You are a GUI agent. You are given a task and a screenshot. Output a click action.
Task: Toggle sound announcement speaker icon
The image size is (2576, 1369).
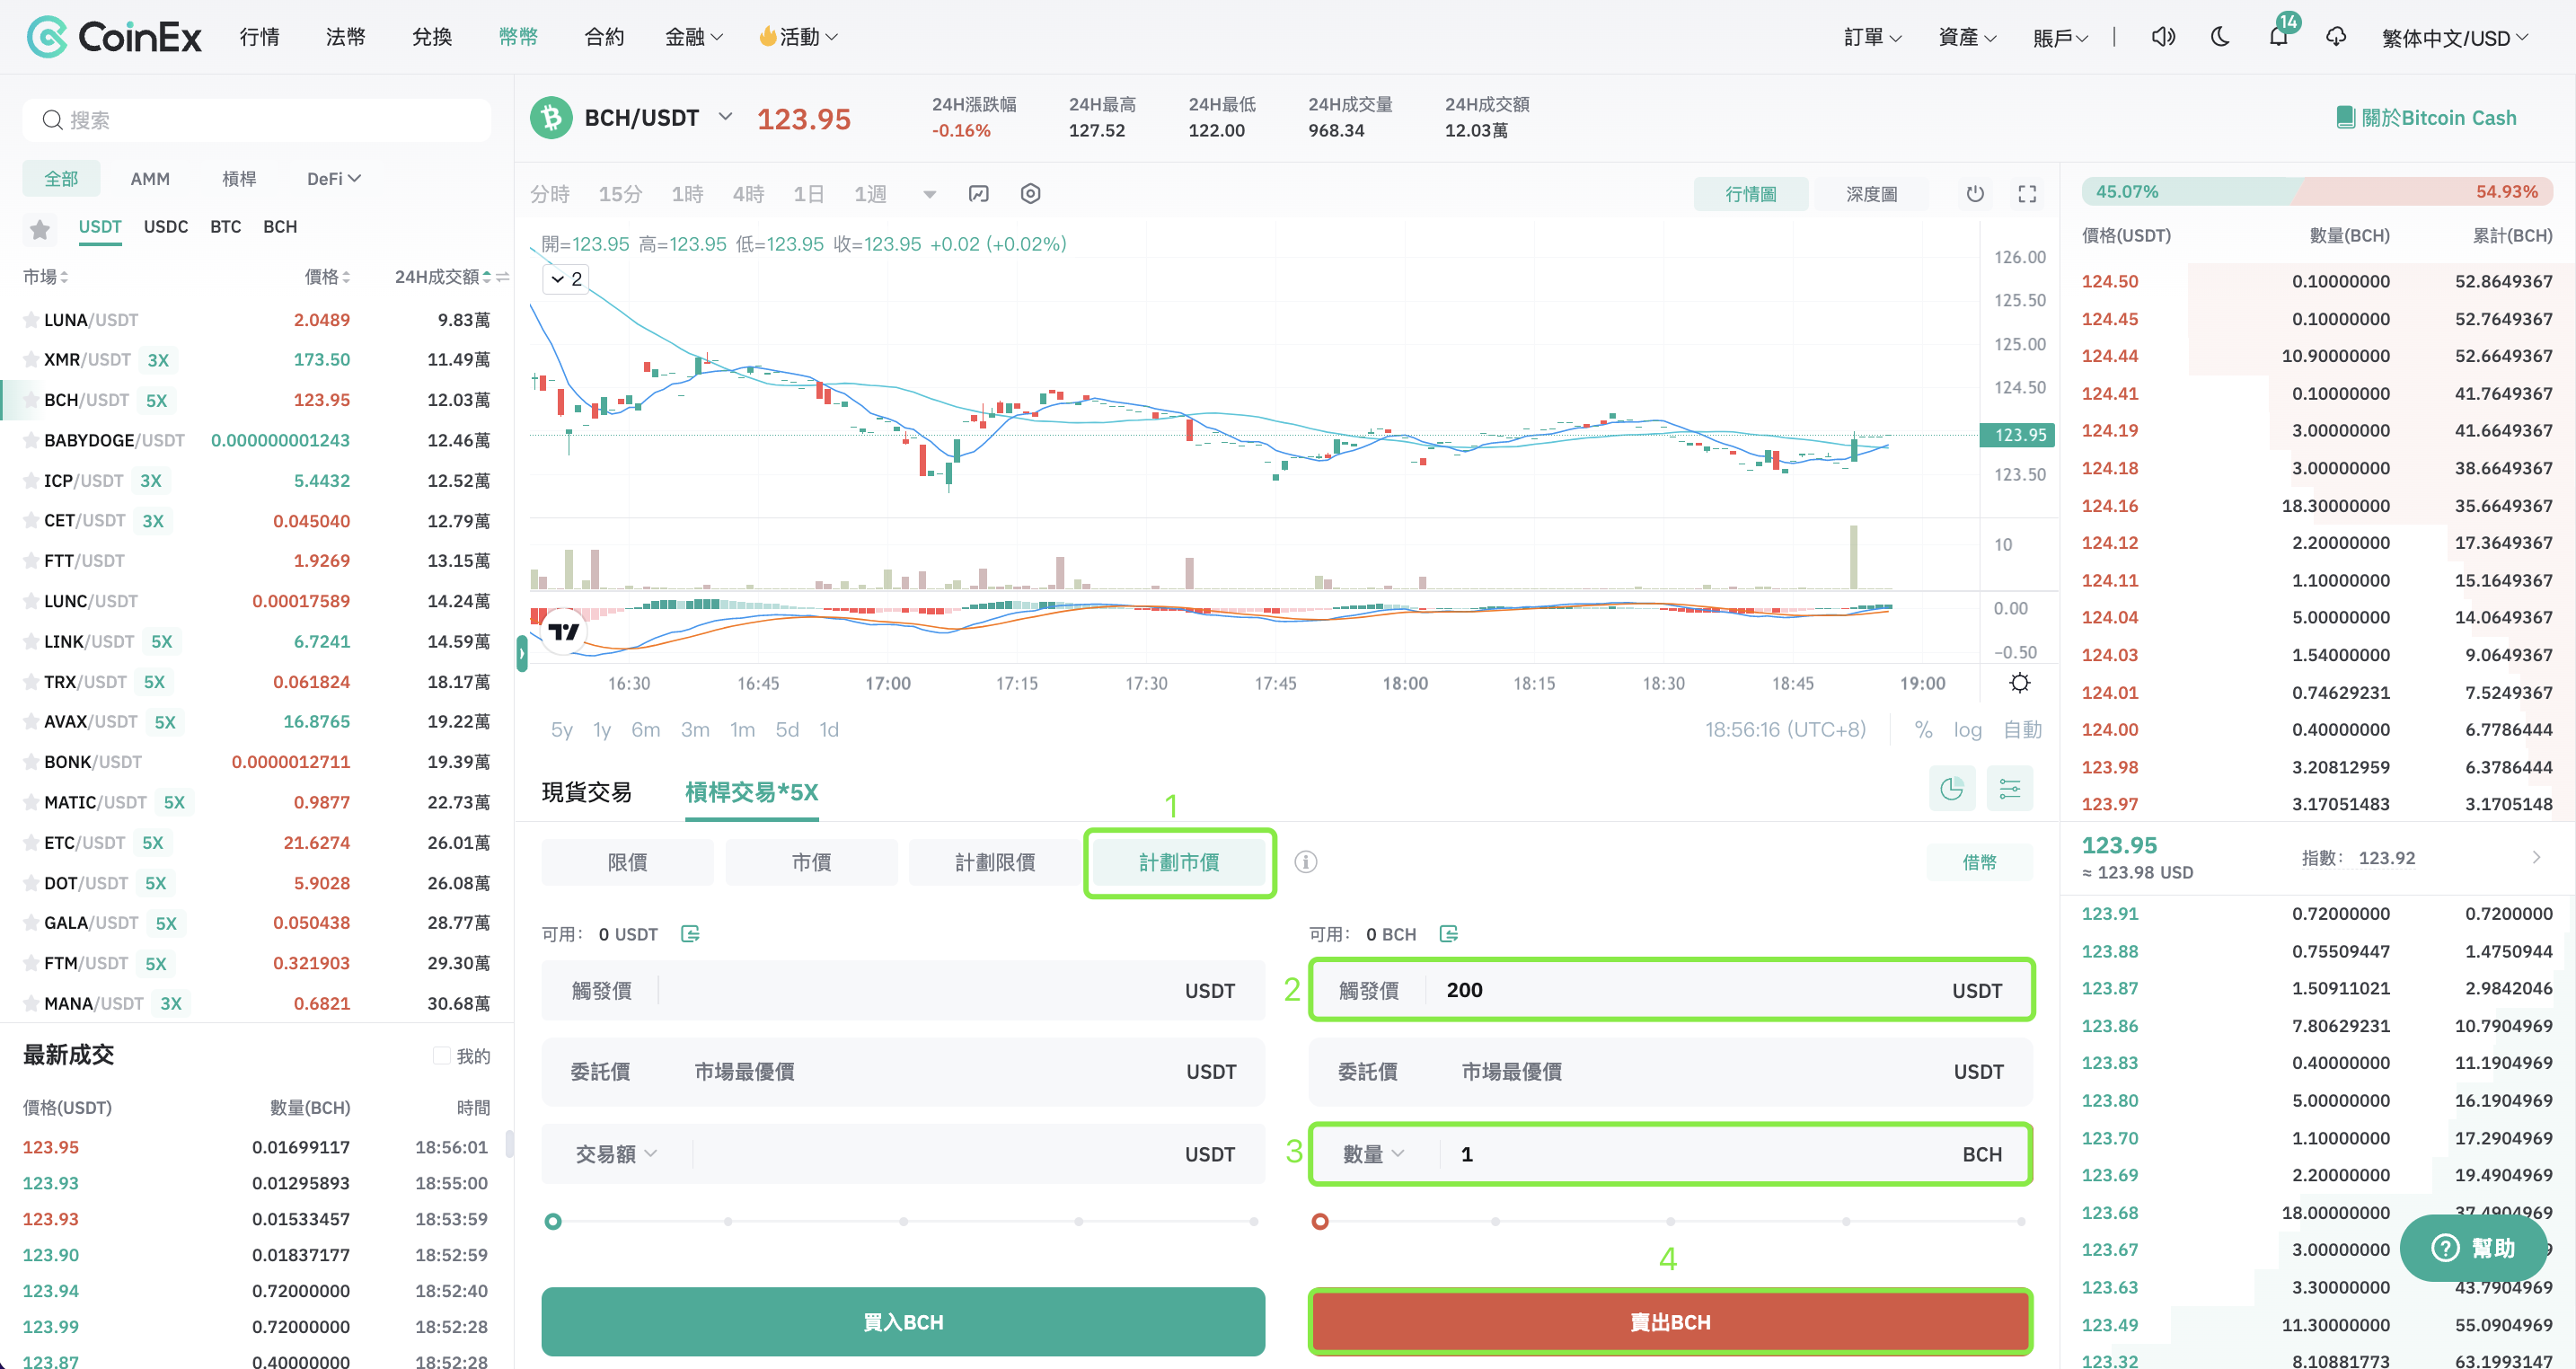click(x=2162, y=37)
